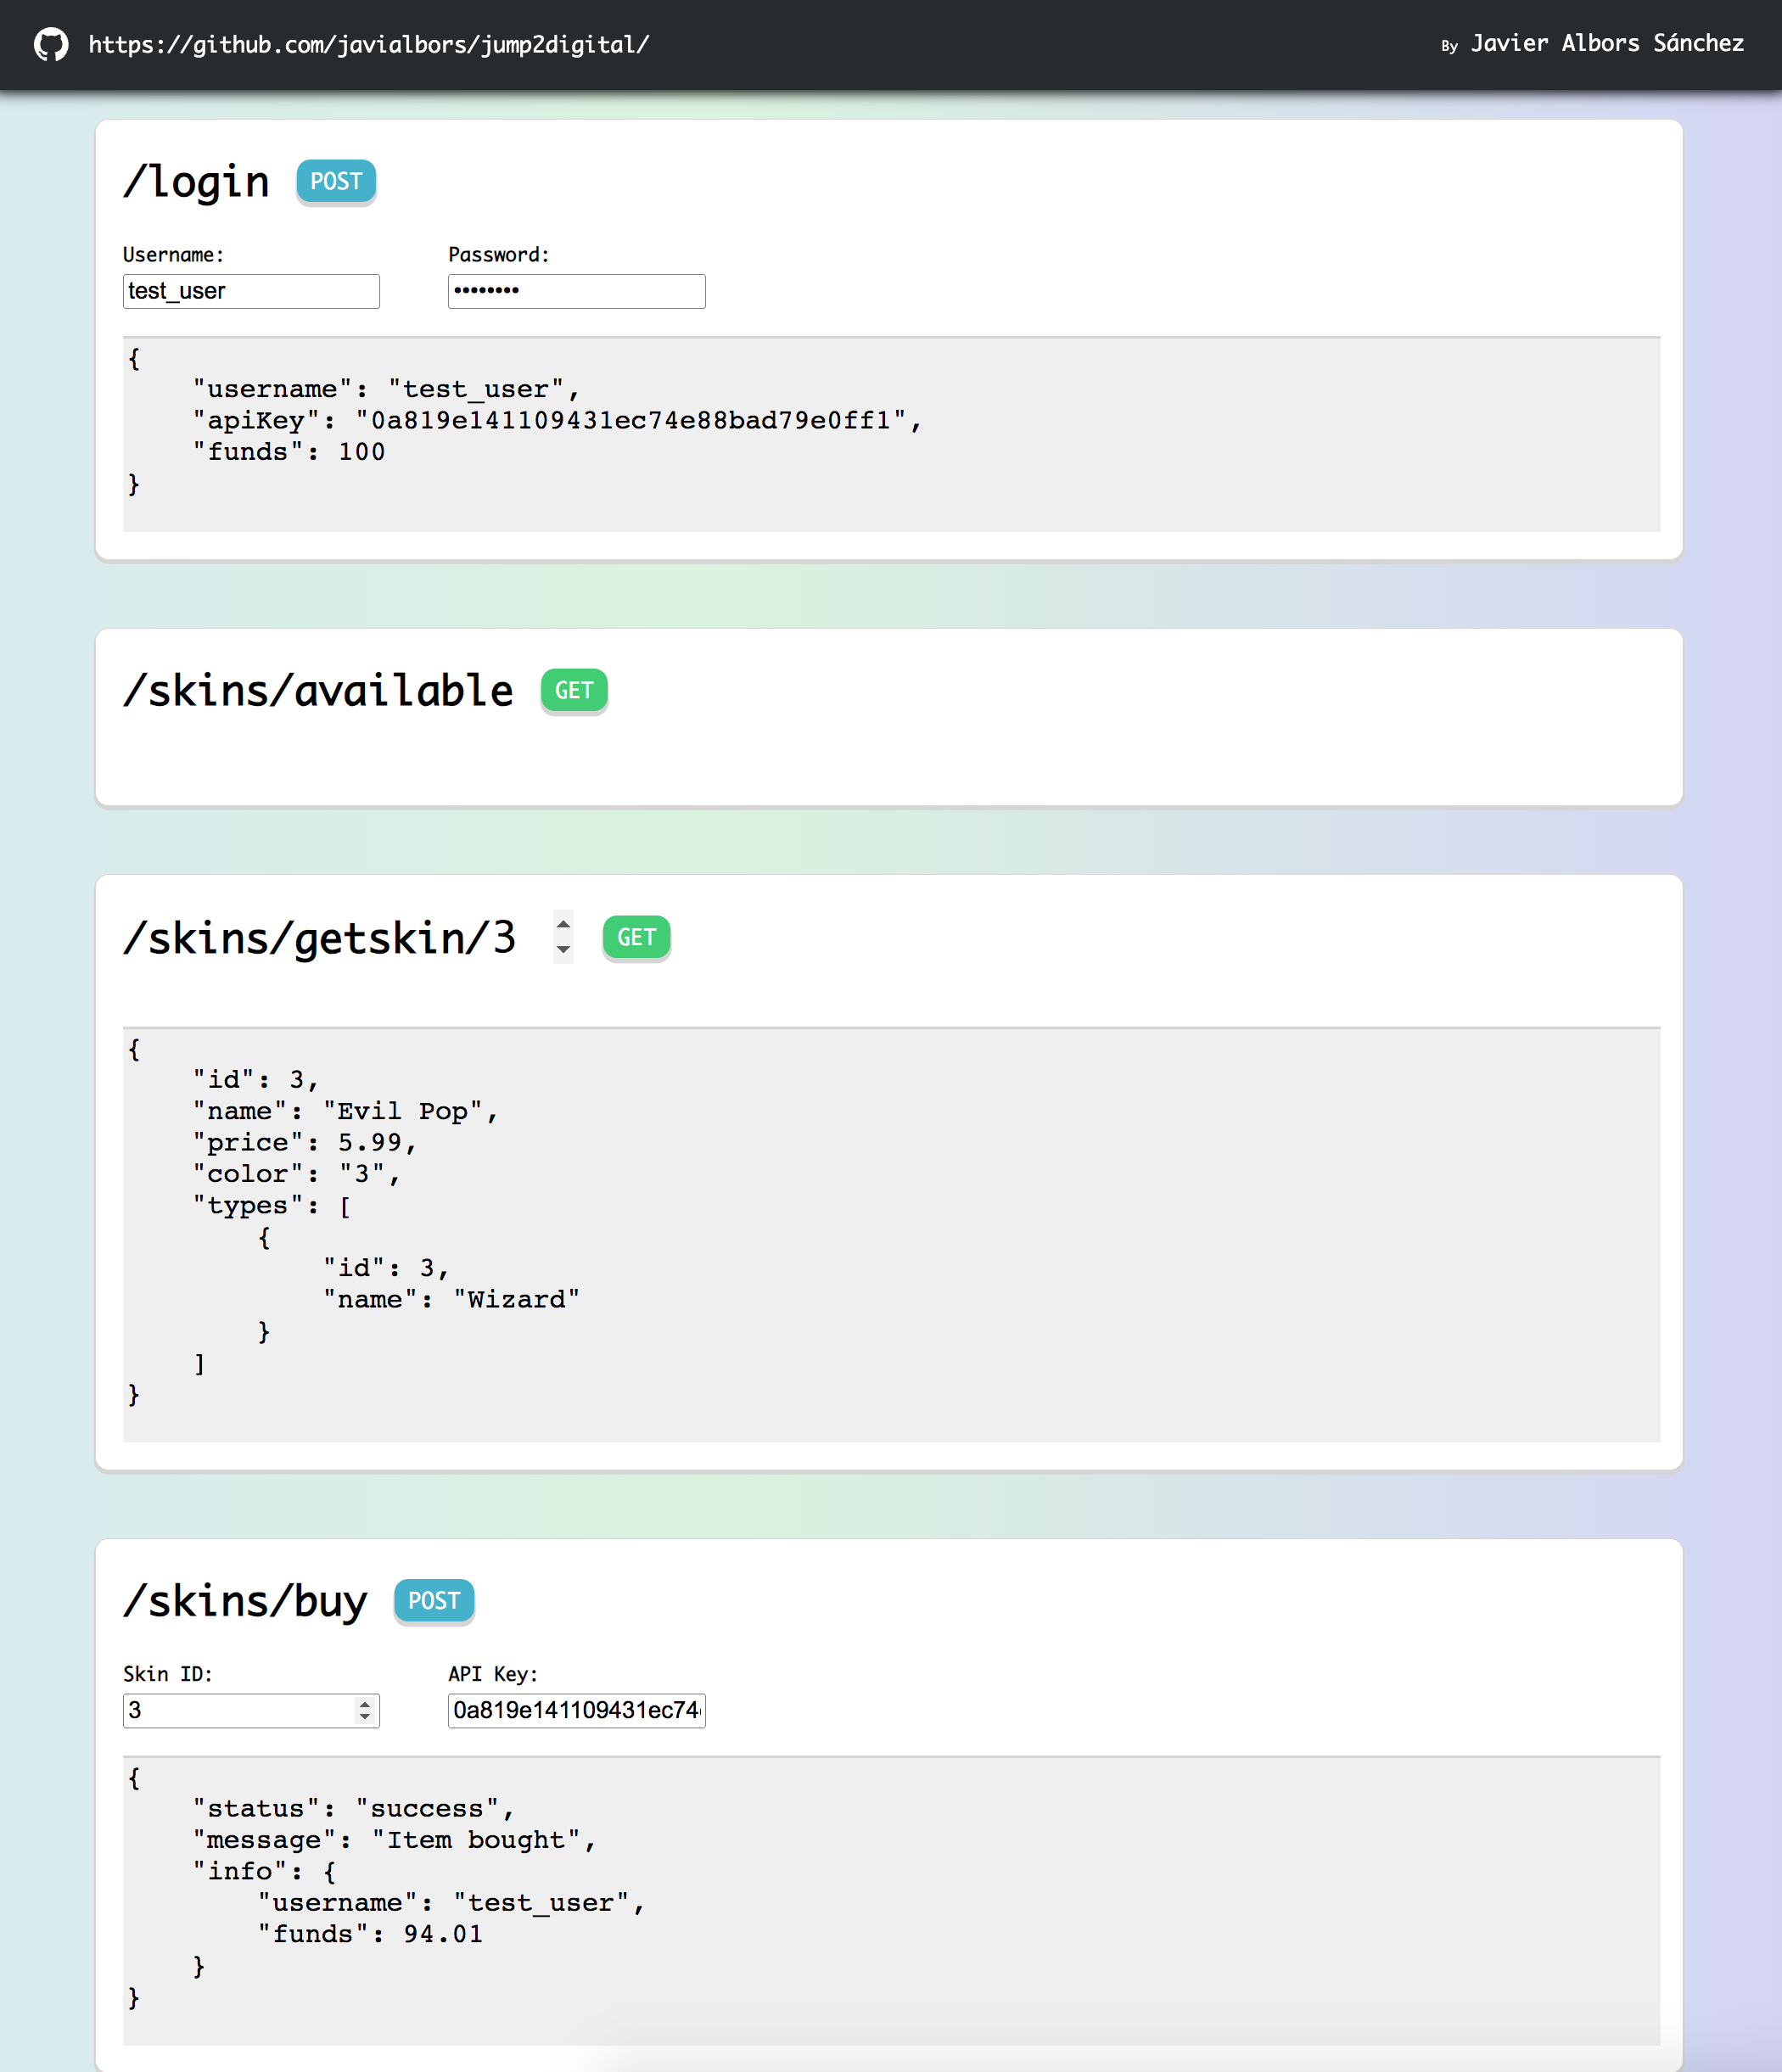Open the jump2digital GitHub repository link
The image size is (1782, 2072).
point(369,45)
